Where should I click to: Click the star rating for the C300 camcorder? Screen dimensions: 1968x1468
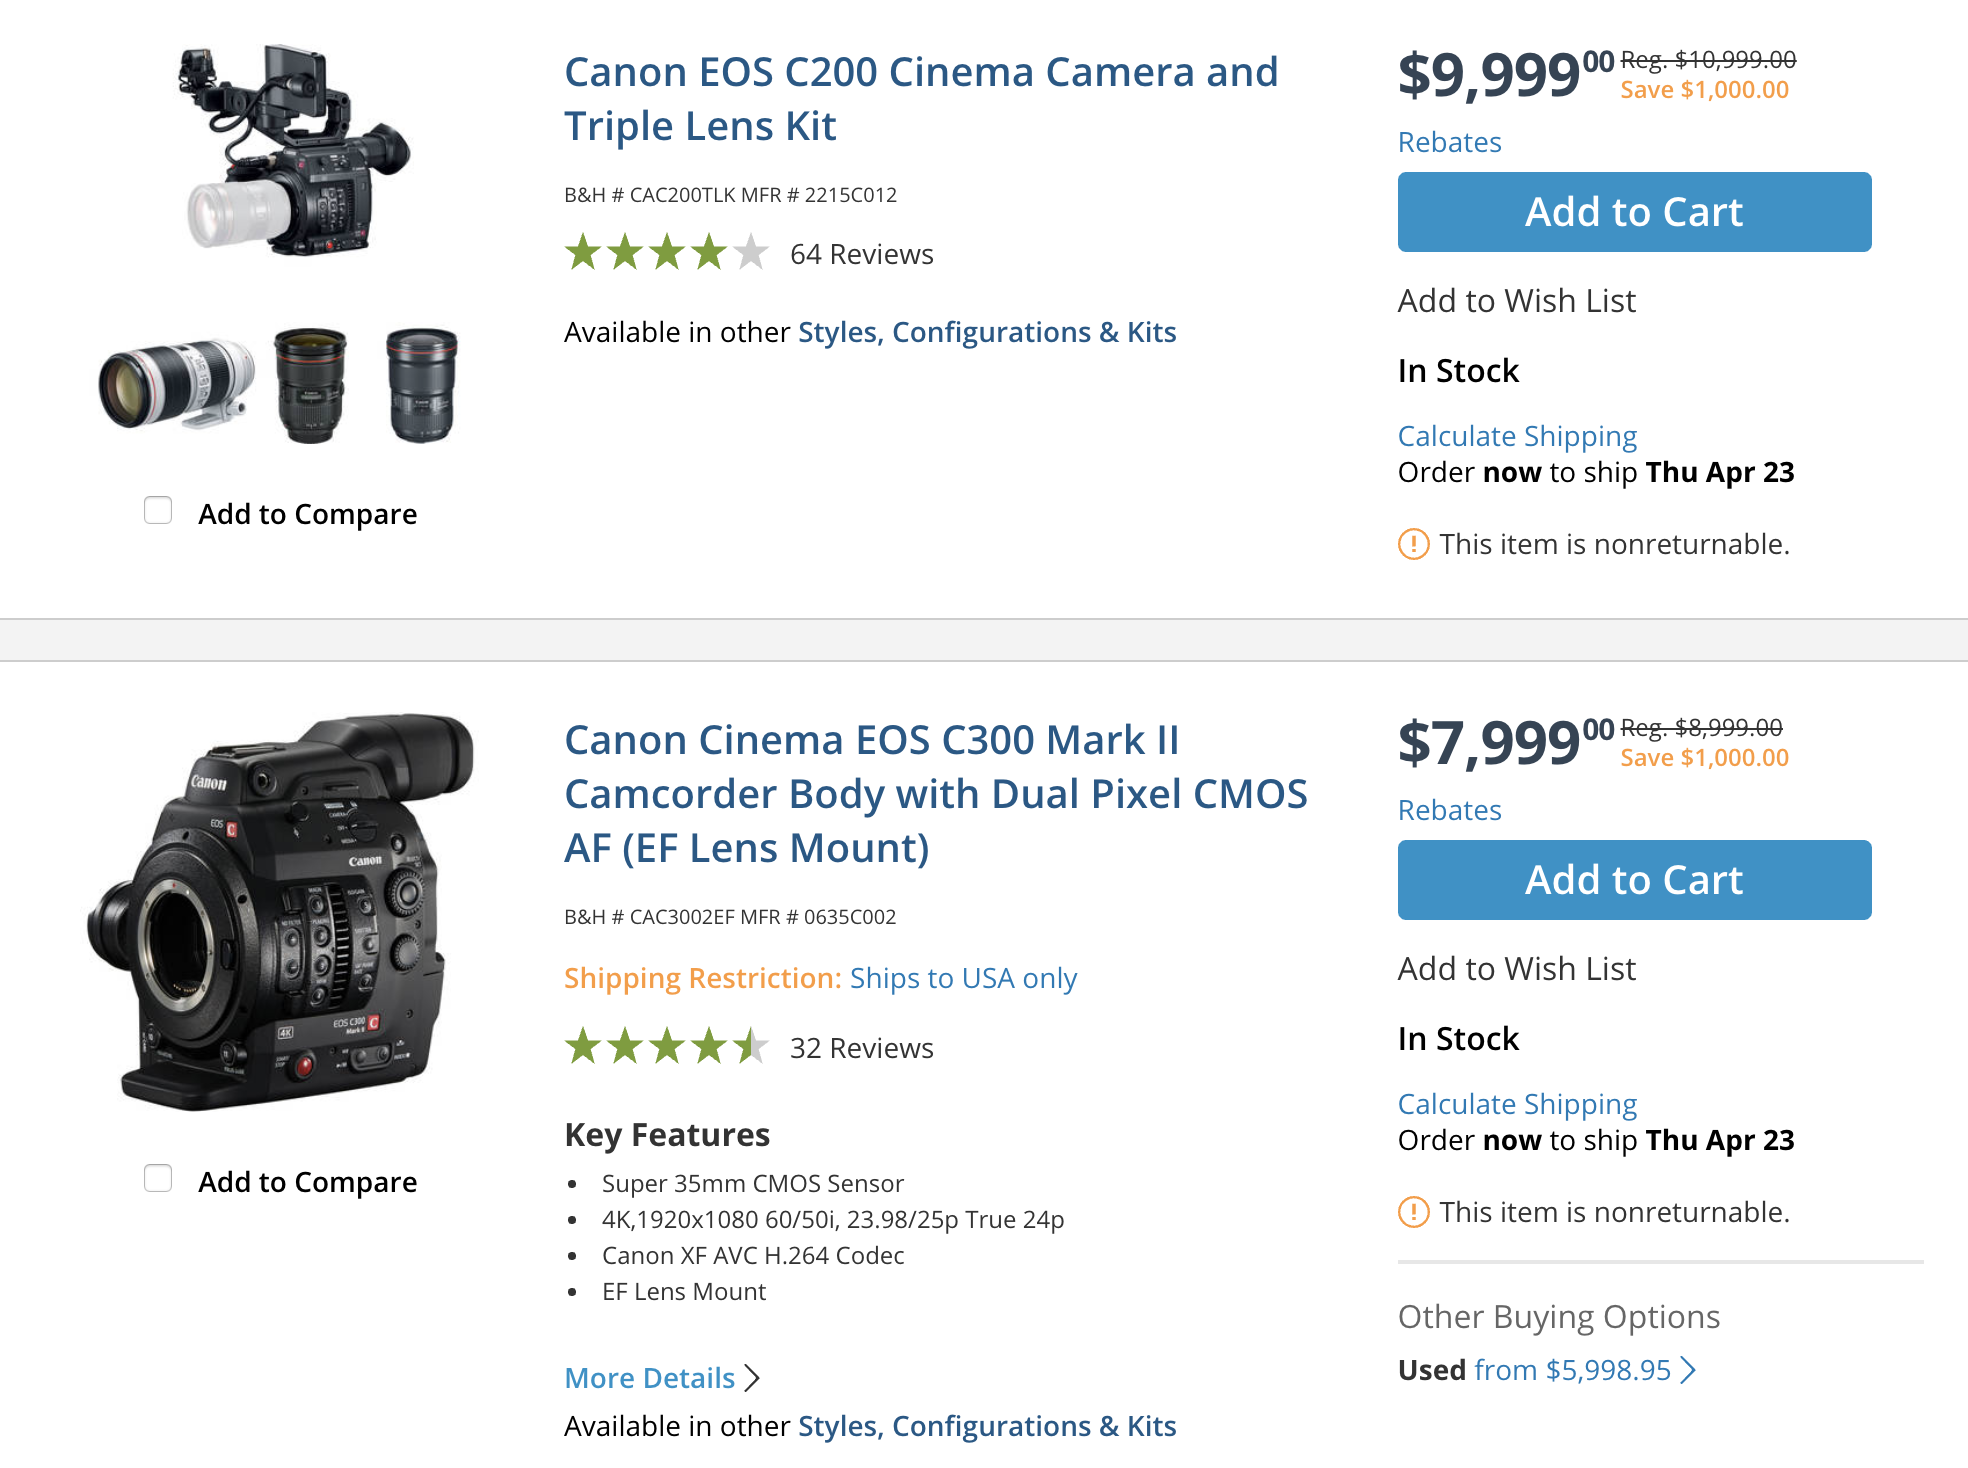665,1048
